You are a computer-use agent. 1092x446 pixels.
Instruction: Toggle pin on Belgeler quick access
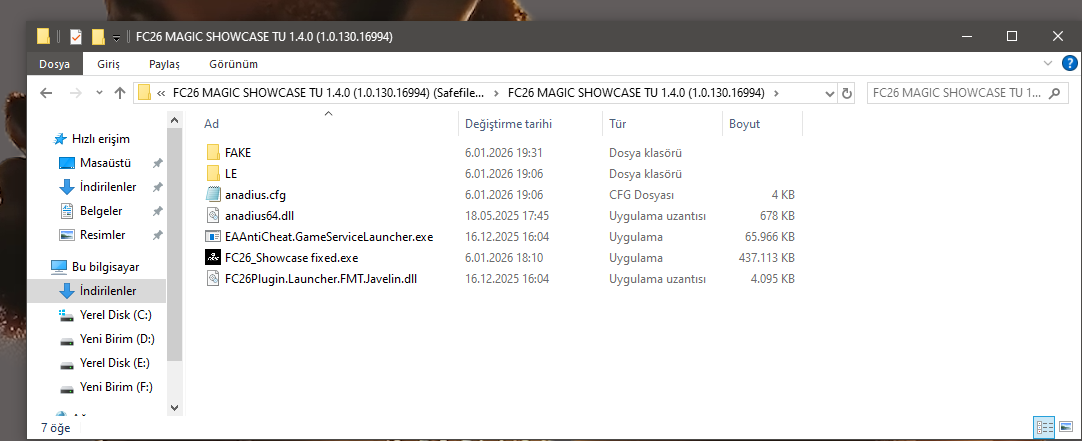point(157,211)
